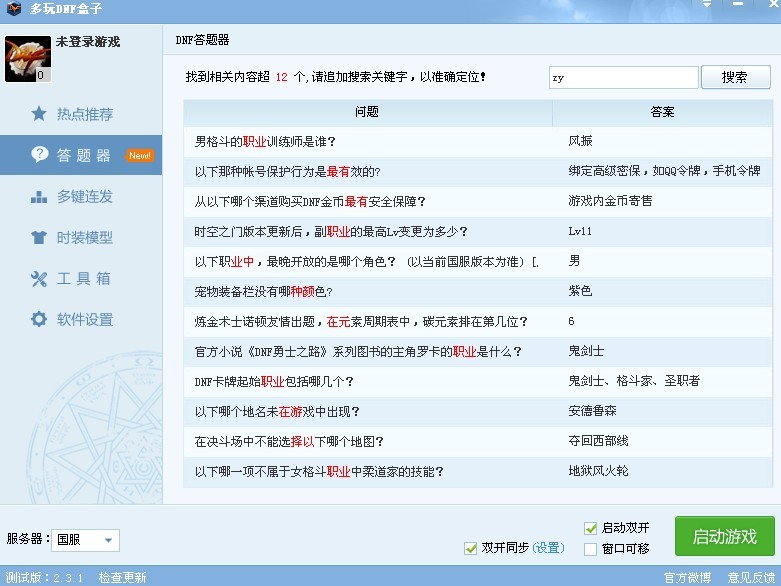The height and width of the screenshot is (586, 781).
Task: Click the search keyword input containing zy
Action: tap(624, 78)
